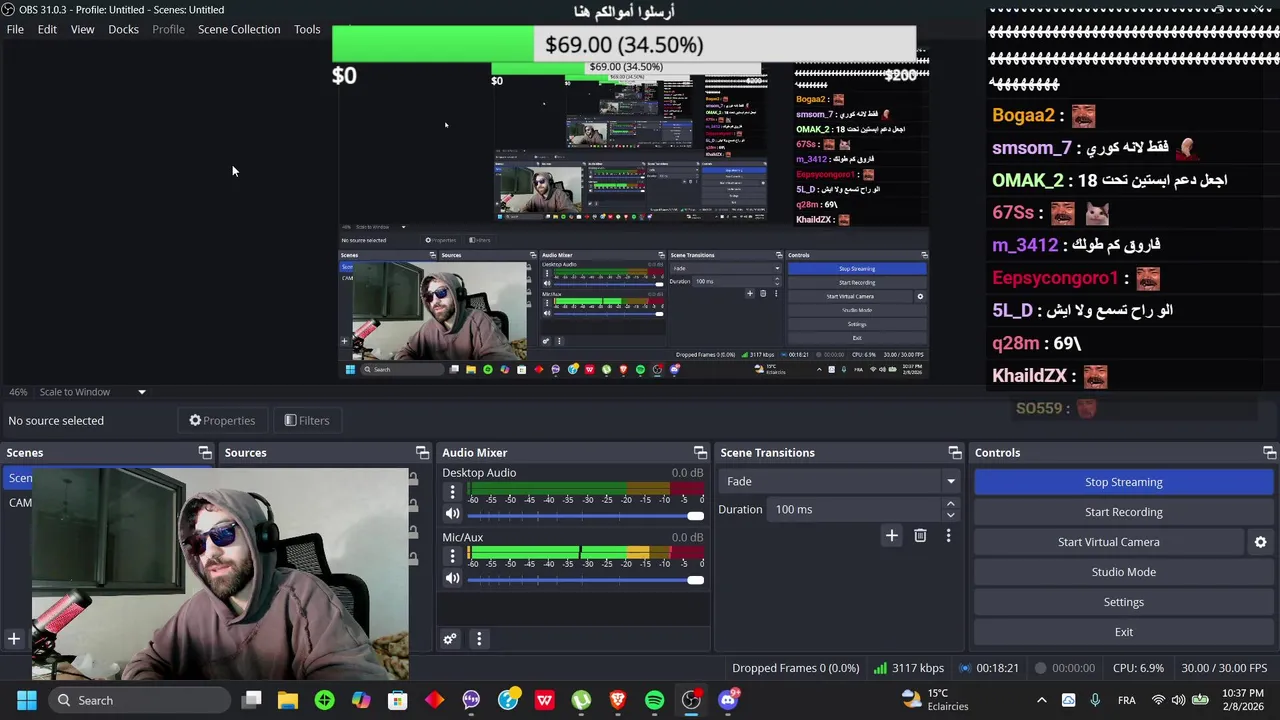The width and height of the screenshot is (1280, 720).
Task: Open Audio Mixer bottom three-dot menu
Action: [x=479, y=639]
